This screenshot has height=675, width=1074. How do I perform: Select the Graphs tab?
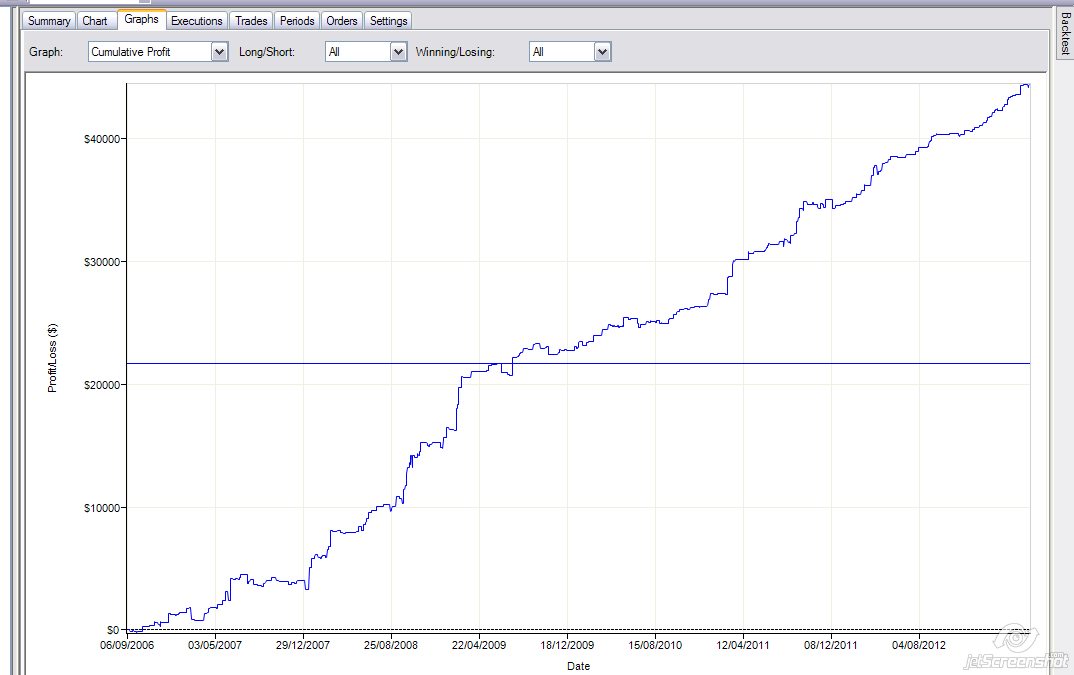click(x=141, y=20)
